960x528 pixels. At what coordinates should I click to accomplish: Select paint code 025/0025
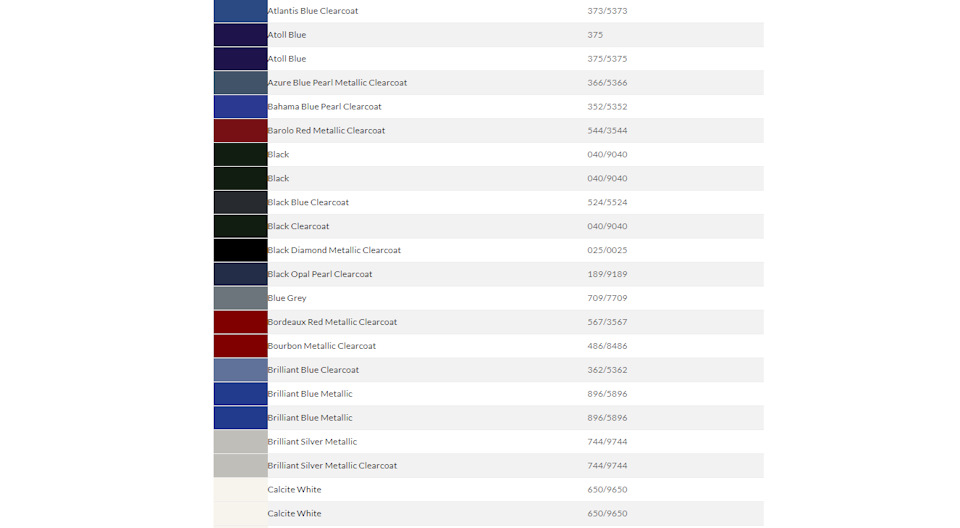coord(607,250)
